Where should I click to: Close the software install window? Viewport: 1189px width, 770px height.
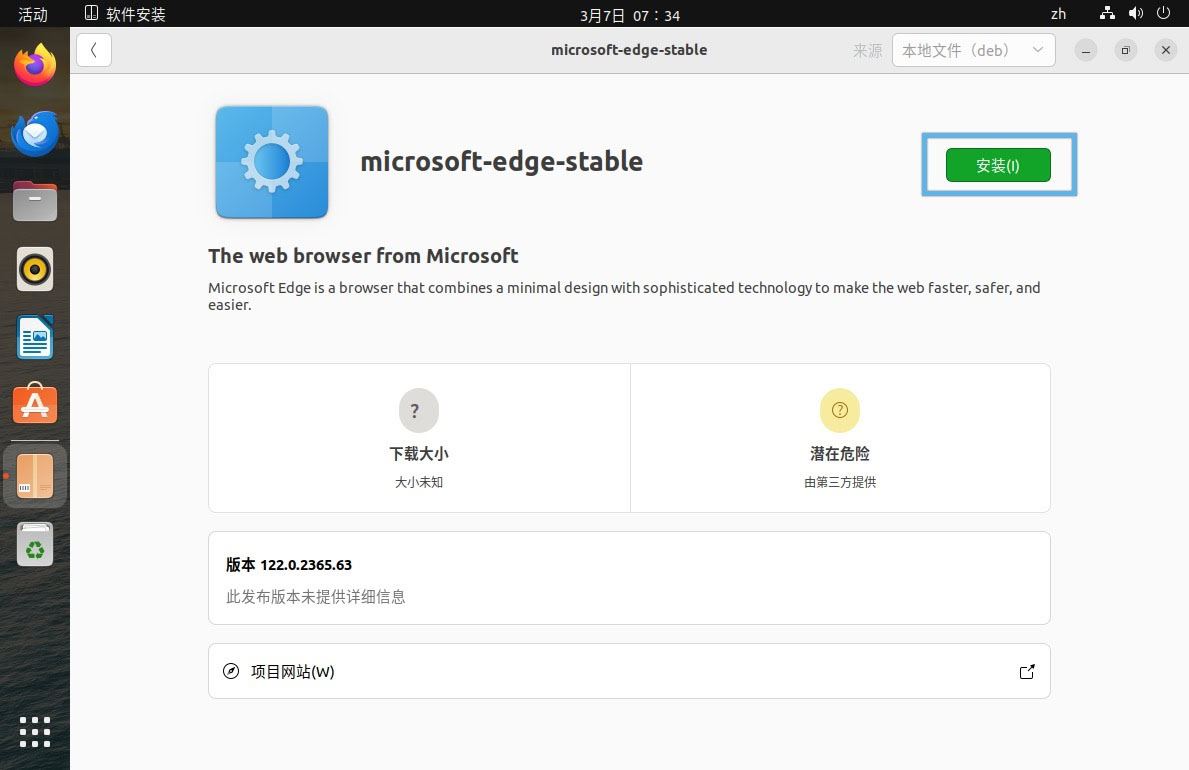[1165, 51]
